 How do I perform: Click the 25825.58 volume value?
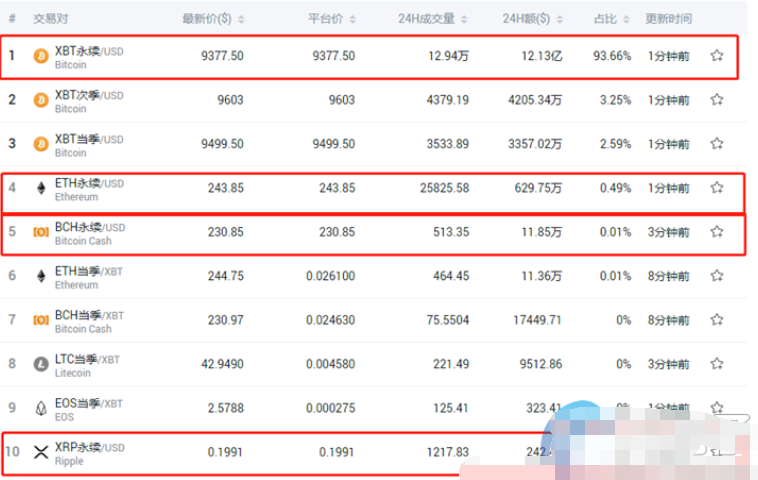pos(445,188)
